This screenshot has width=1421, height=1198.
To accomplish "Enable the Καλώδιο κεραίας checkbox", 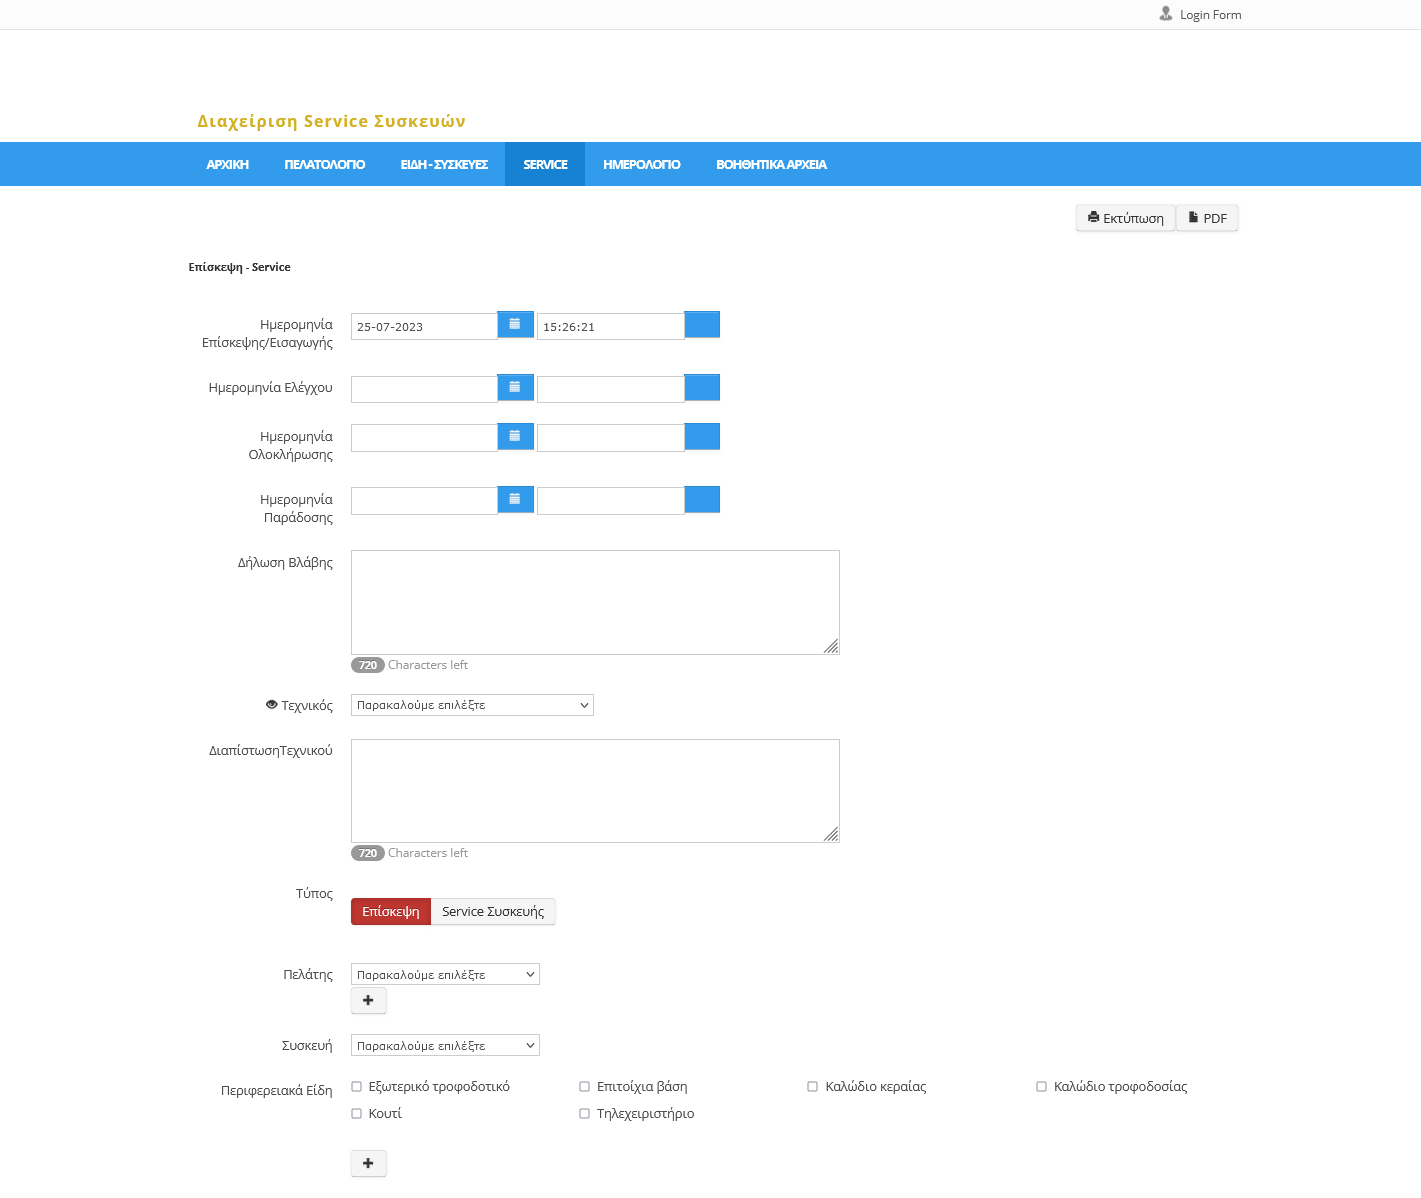I will pyautogui.click(x=813, y=1087).
